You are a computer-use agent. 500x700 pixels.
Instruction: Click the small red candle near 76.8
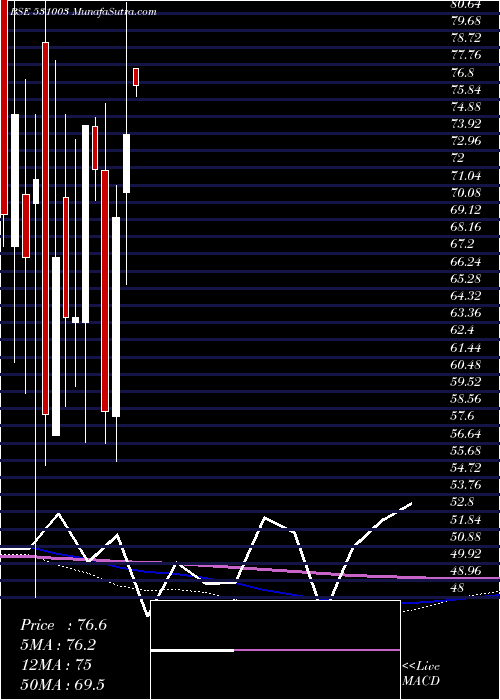(136, 77)
